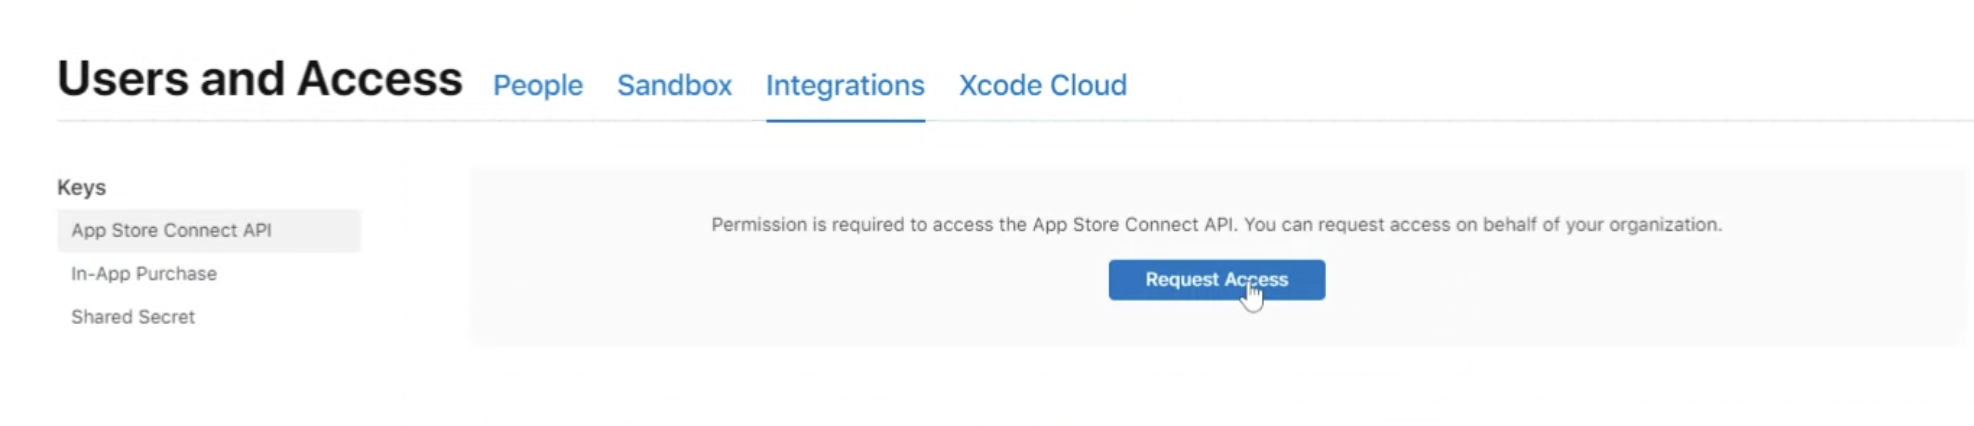Select the Integrations tab
This screenshot has width=1974, height=426.
click(845, 86)
